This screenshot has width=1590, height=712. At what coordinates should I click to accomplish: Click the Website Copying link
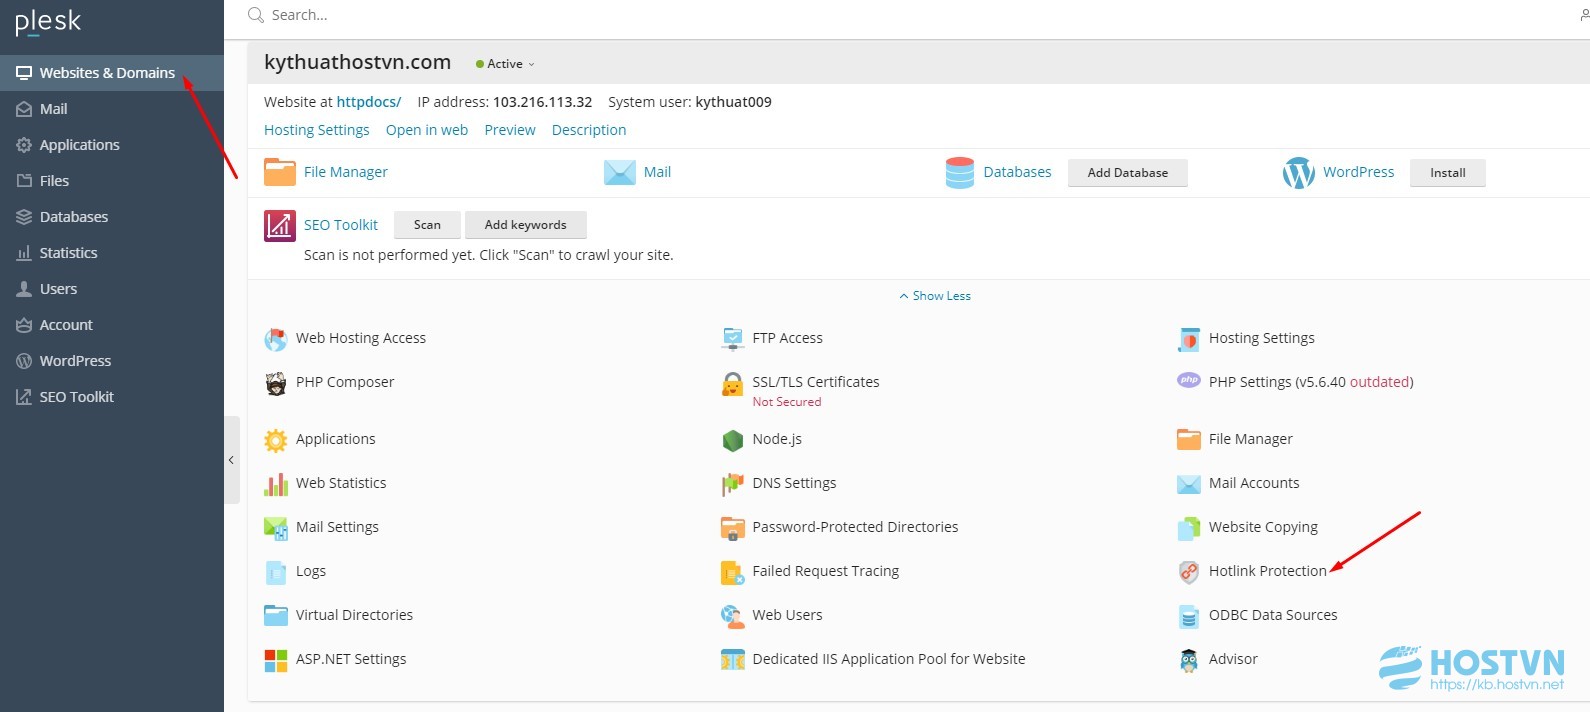pos(1263,527)
